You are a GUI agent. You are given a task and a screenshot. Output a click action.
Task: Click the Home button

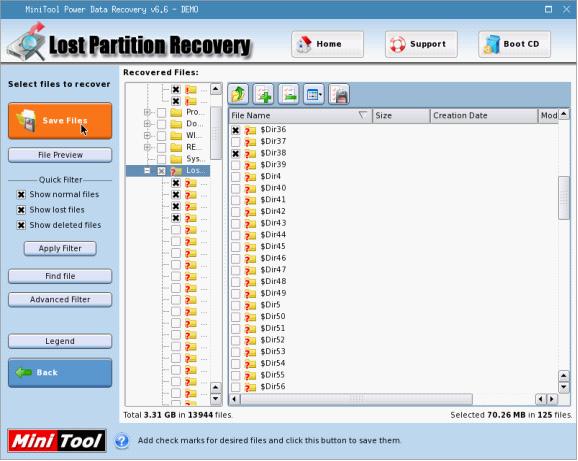[327, 44]
